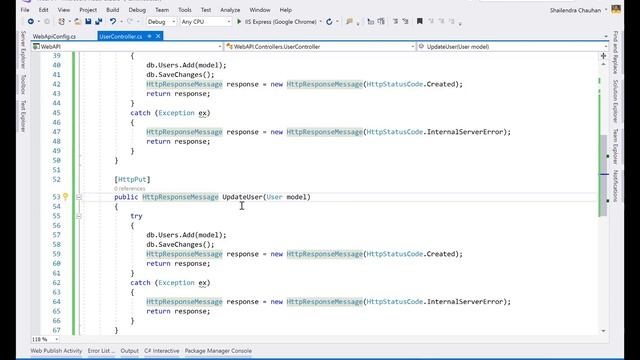Open the Help menu

tap(285, 10)
